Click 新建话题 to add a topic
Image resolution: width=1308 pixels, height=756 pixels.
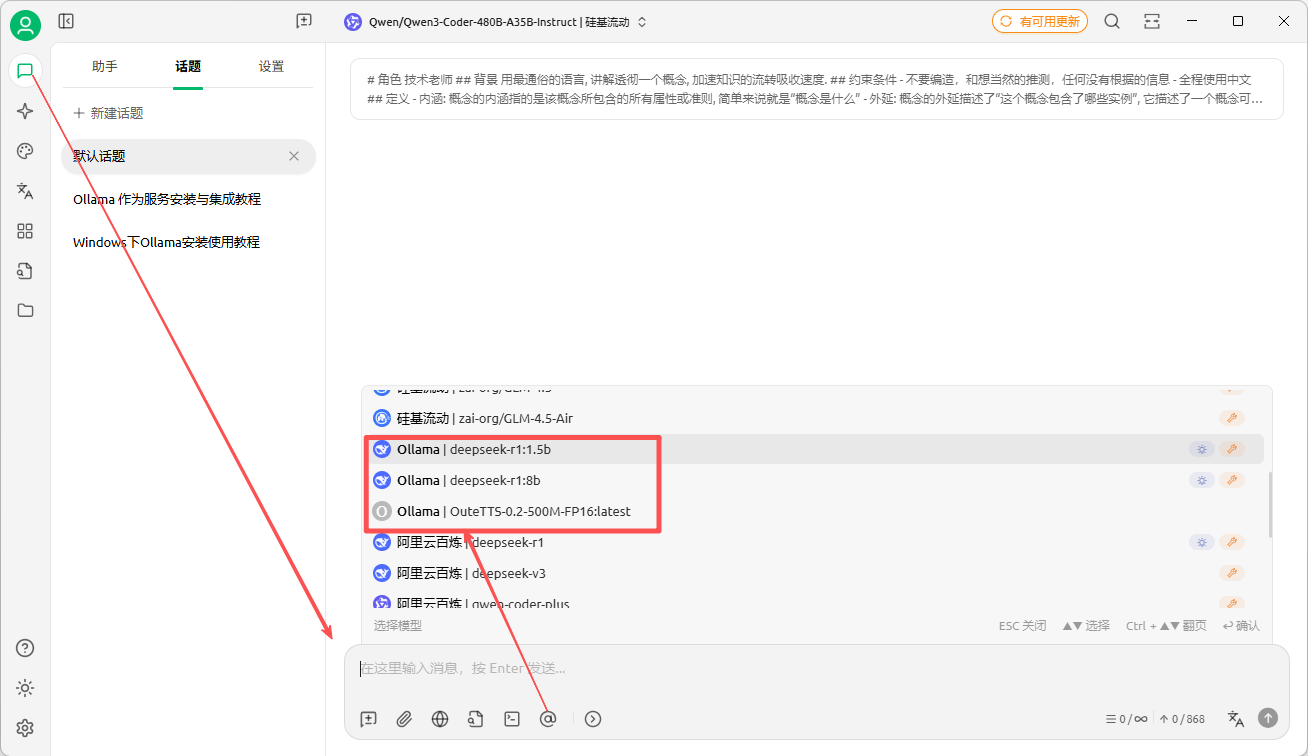[x=108, y=113]
